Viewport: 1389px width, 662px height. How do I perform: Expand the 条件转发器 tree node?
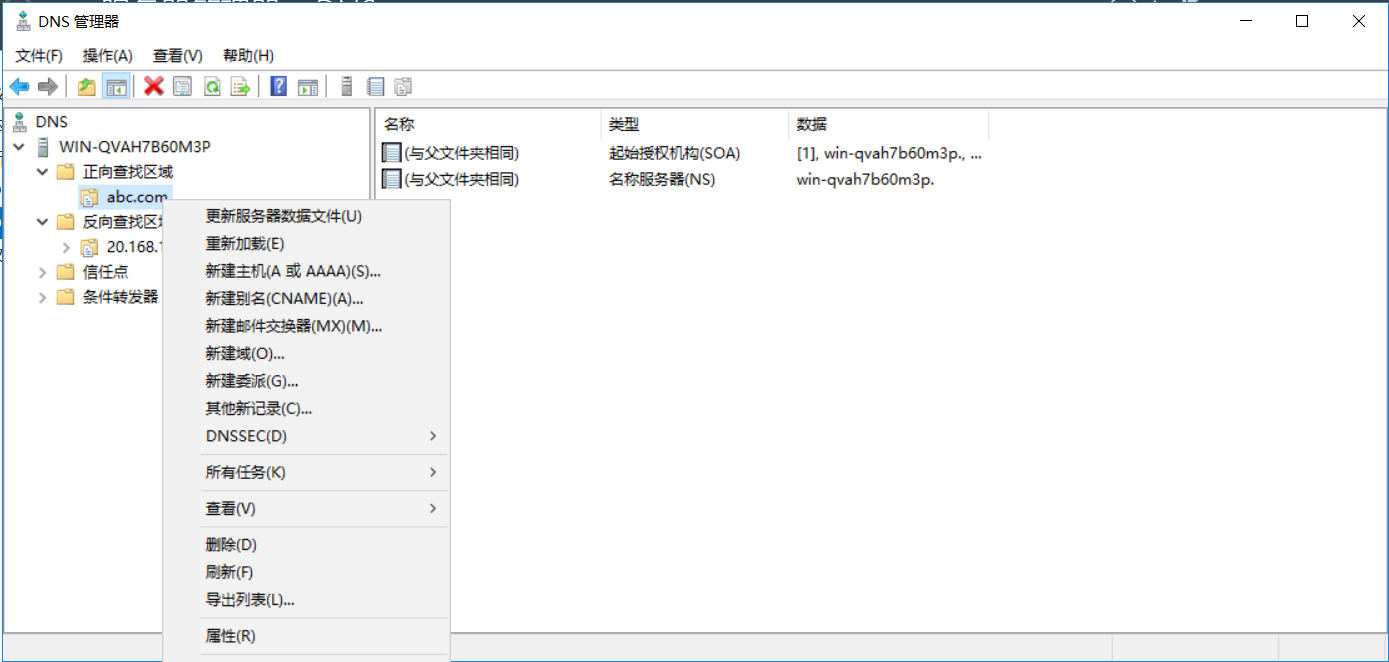point(42,297)
